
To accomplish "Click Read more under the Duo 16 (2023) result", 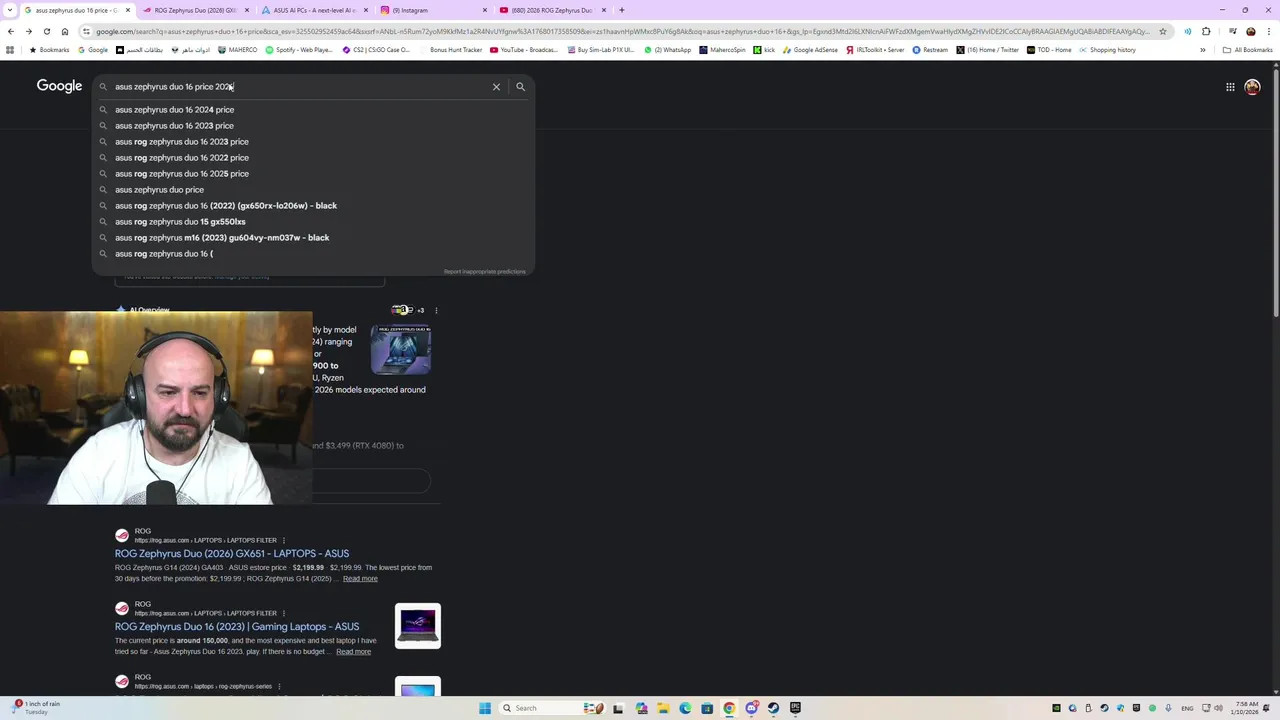I will 353,652.
